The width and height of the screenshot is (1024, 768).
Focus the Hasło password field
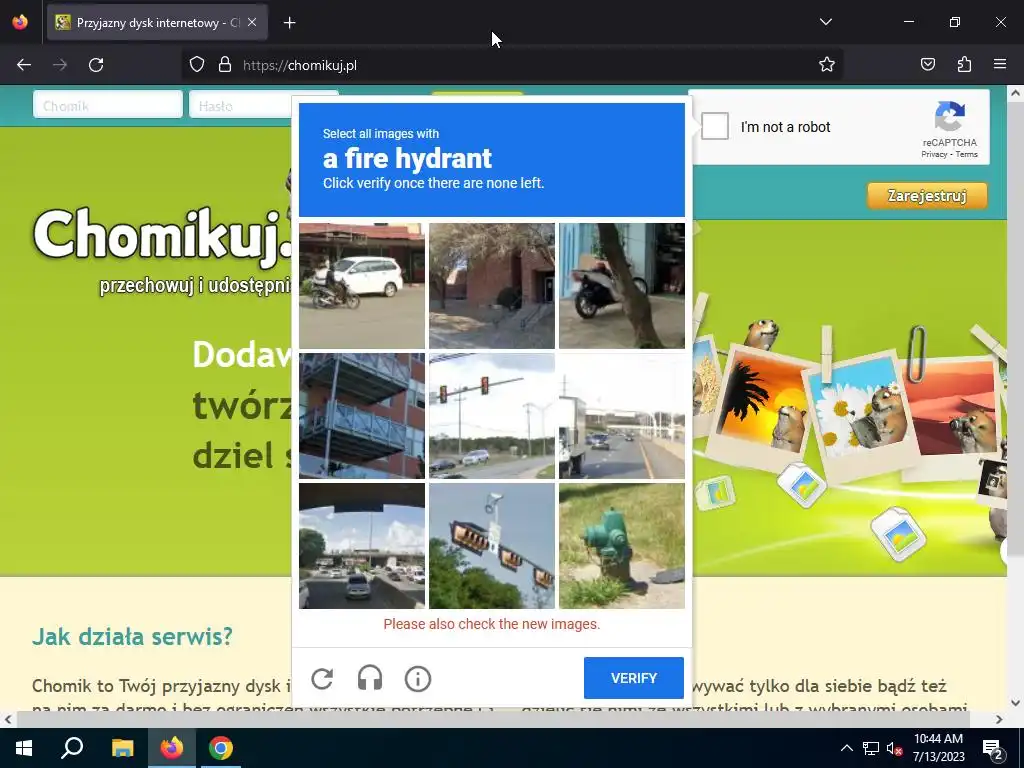click(240, 105)
